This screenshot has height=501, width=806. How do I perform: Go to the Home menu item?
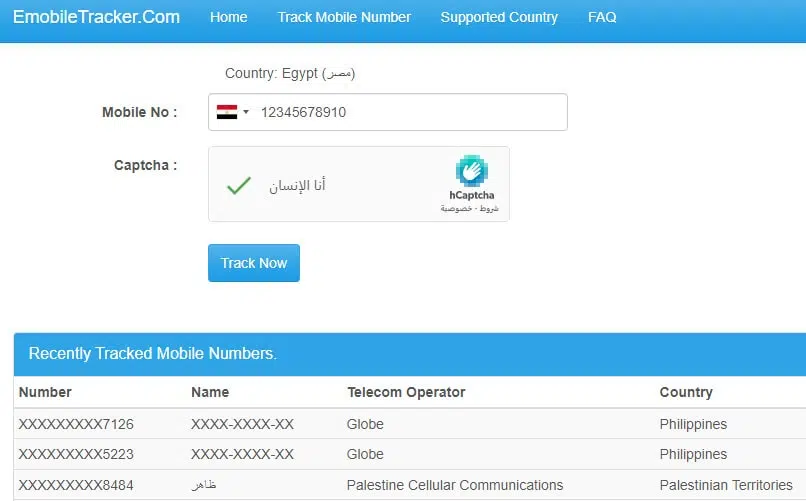(x=228, y=17)
